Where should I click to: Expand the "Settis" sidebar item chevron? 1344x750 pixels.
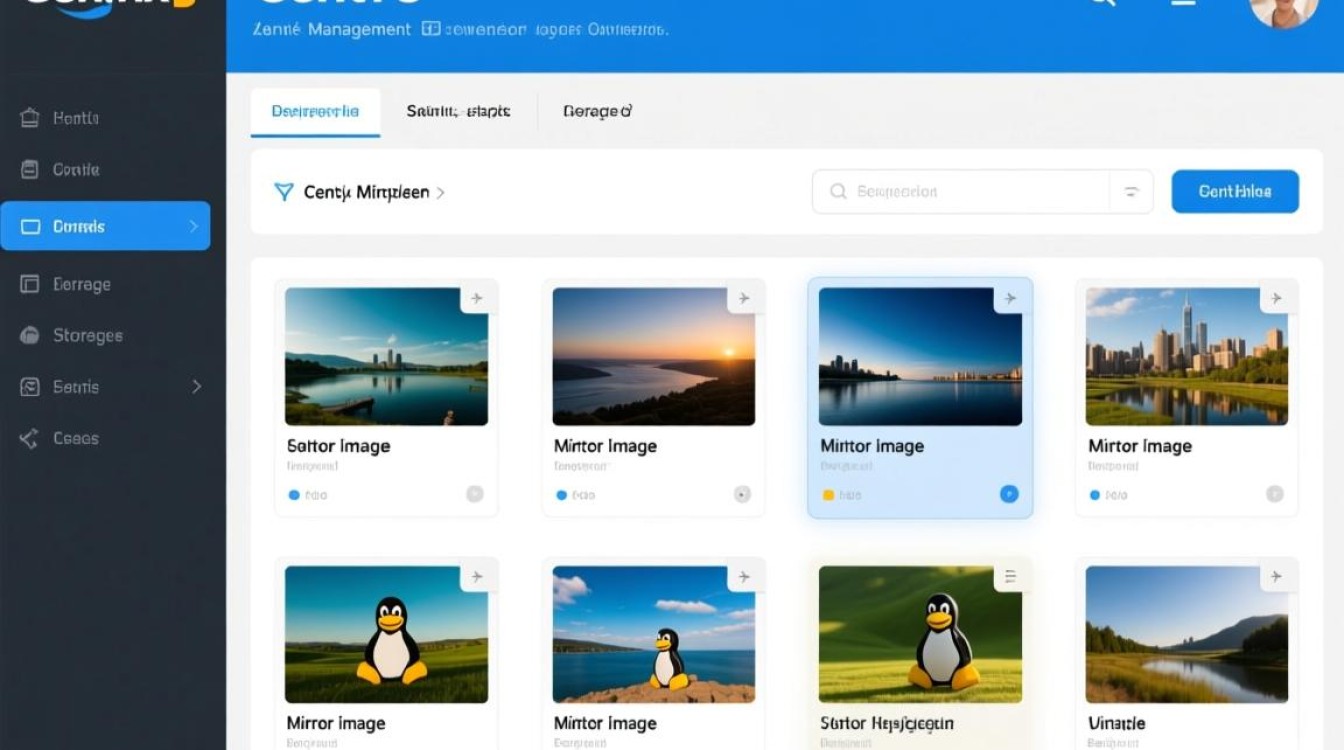tap(196, 387)
